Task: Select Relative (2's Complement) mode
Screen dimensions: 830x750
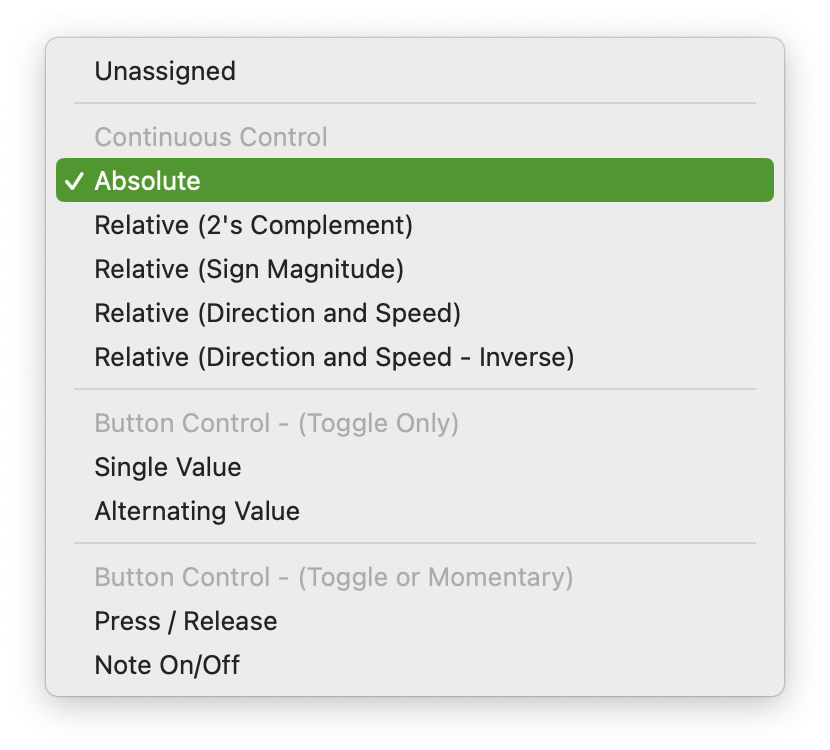Action: pyautogui.click(x=414, y=225)
